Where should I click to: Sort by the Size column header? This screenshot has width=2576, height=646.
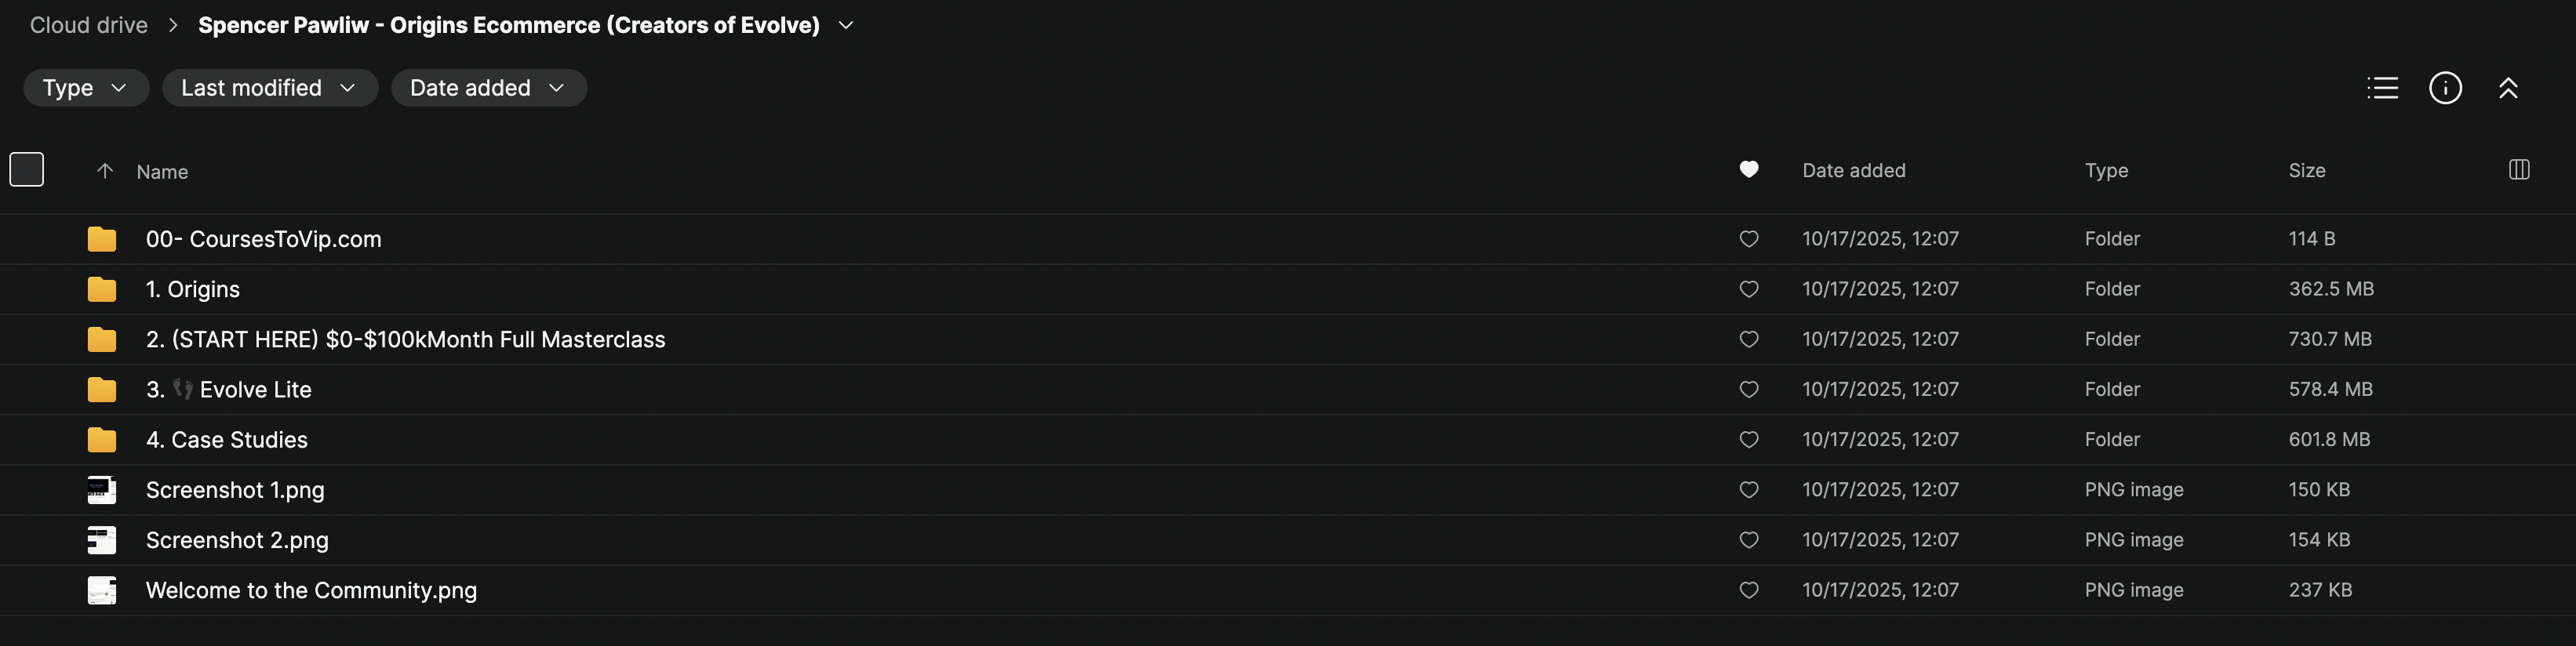point(2306,171)
